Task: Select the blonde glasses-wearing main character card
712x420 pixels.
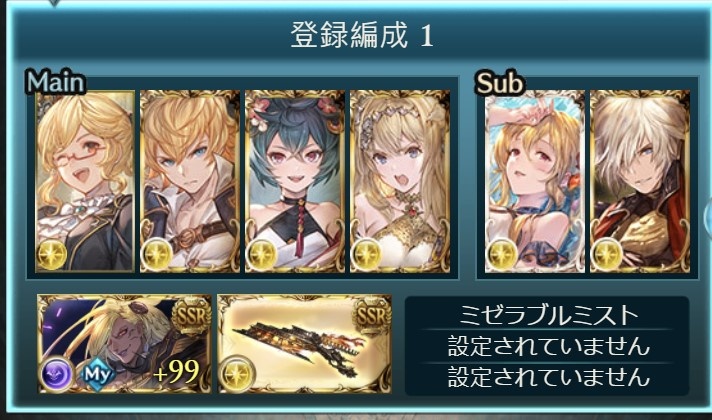Action: (85, 181)
